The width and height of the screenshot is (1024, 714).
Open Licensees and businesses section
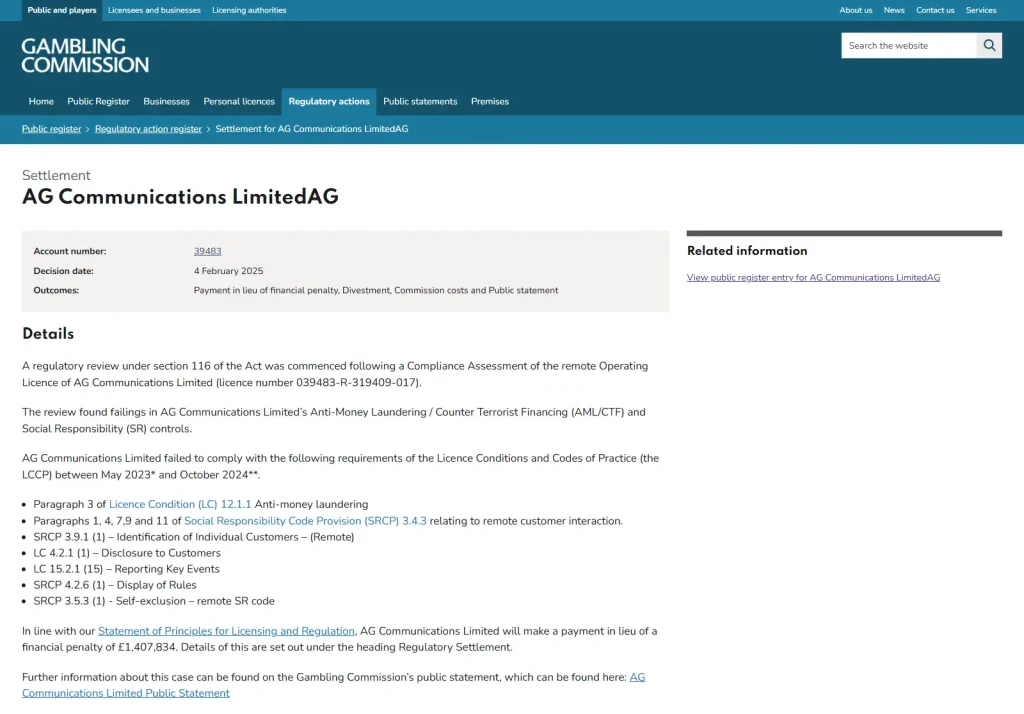pyautogui.click(x=154, y=10)
